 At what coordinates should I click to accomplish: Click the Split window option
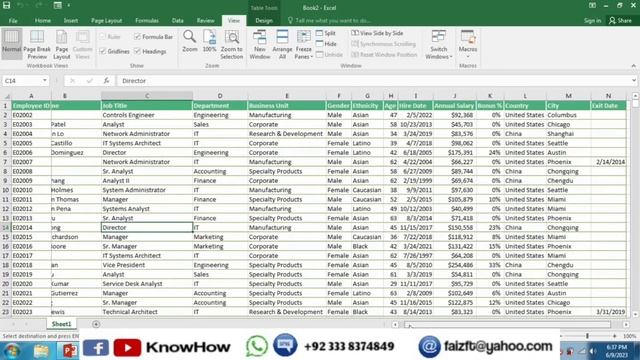click(x=326, y=33)
